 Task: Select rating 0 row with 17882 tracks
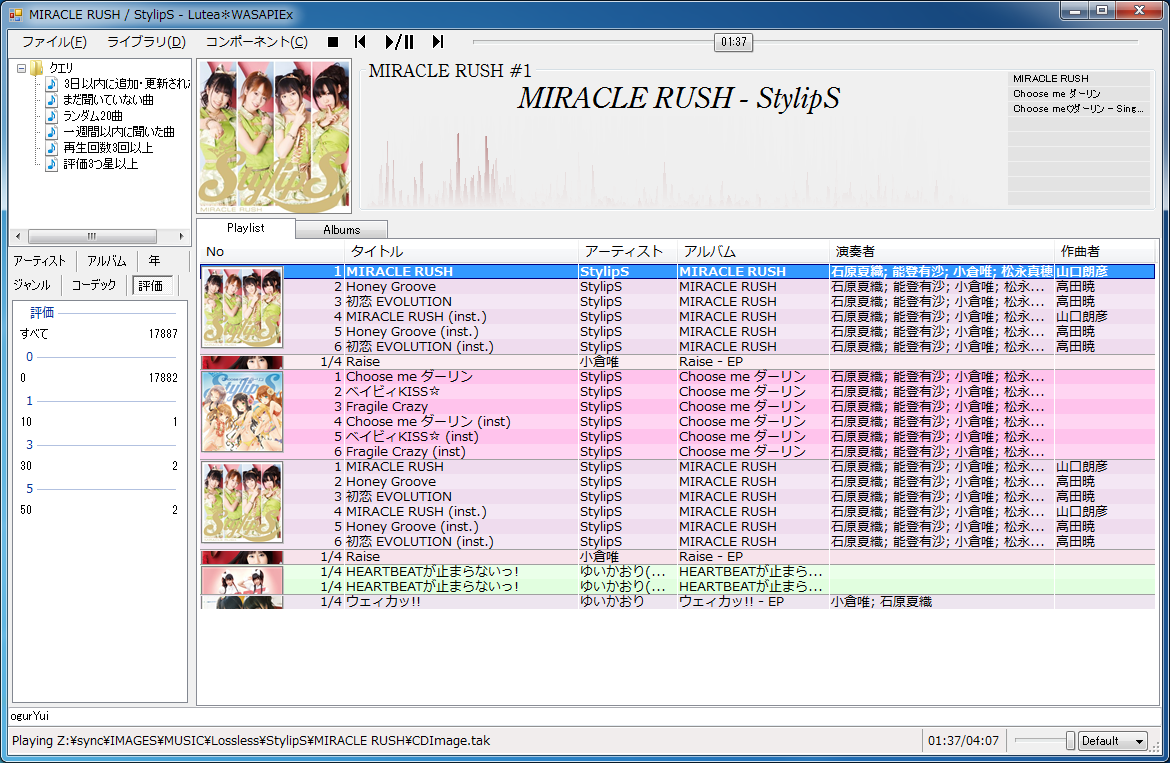[99, 377]
